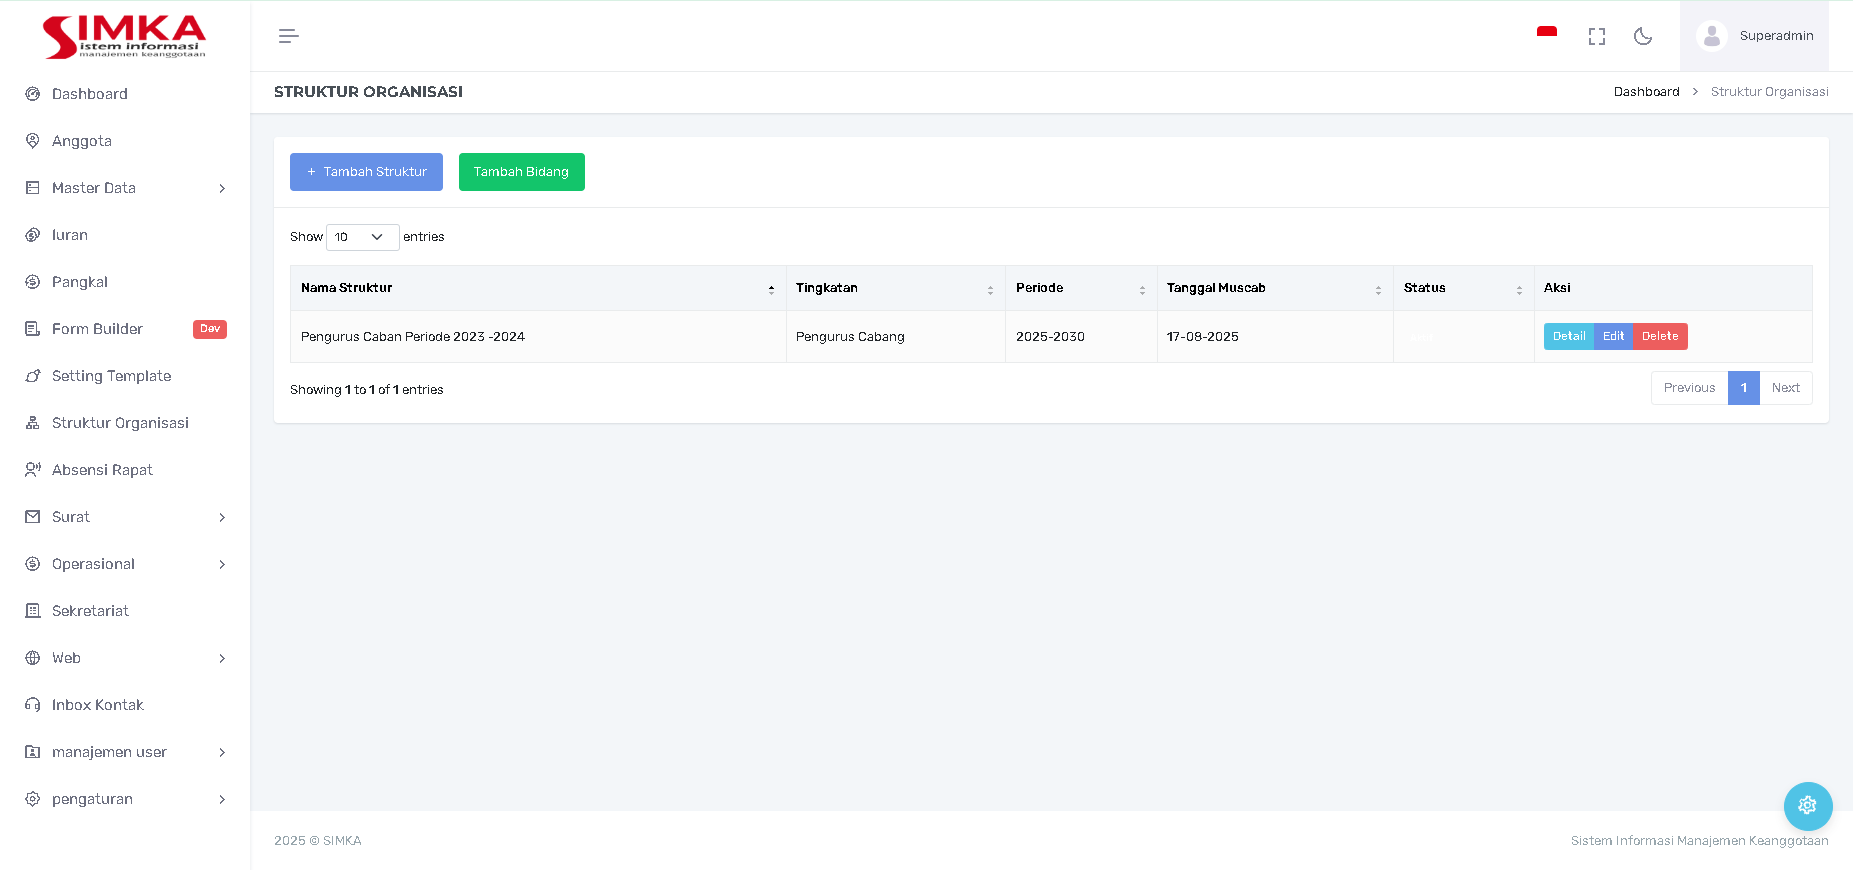The height and width of the screenshot is (870, 1853).
Task: Sort table by Tanggal Muscab column
Action: pos(1273,288)
